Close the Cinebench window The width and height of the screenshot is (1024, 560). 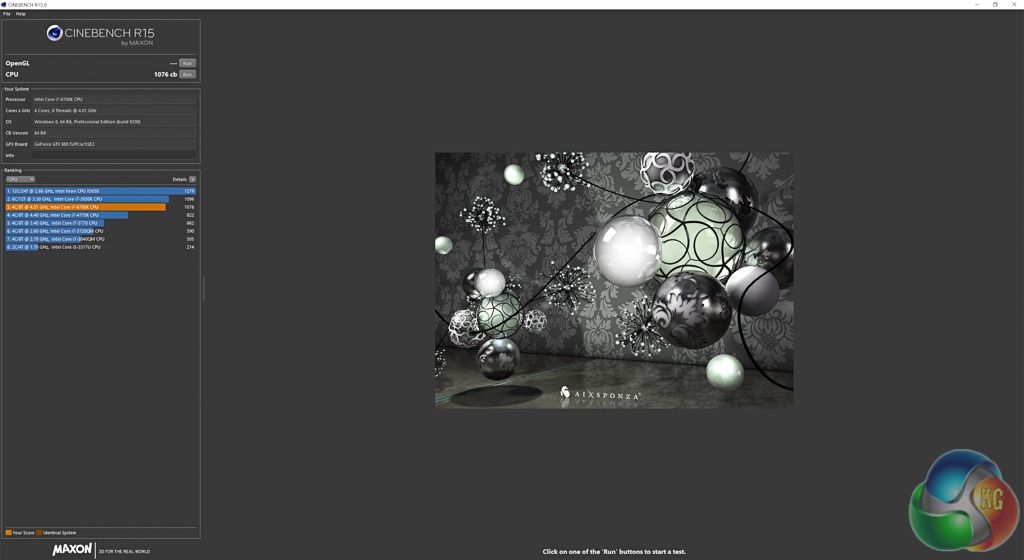(1014, 5)
